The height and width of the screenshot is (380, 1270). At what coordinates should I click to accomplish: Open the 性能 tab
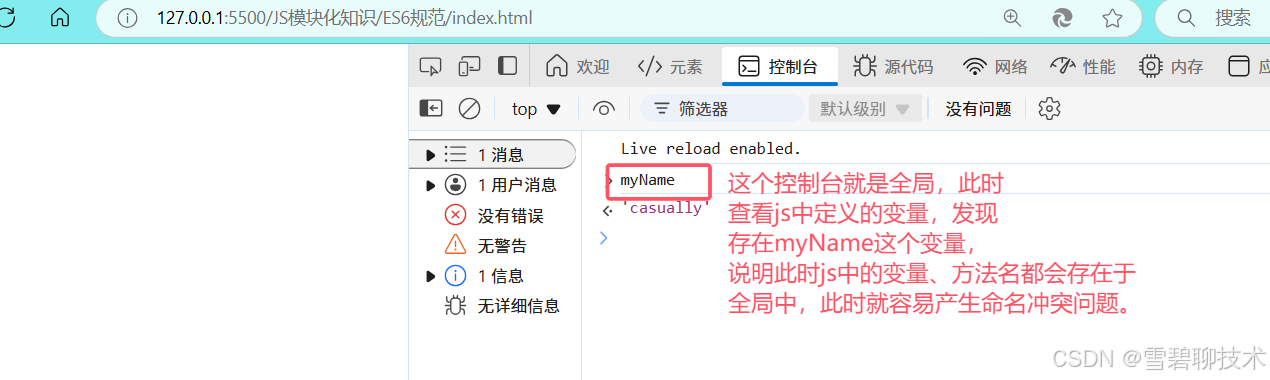coord(1082,66)
